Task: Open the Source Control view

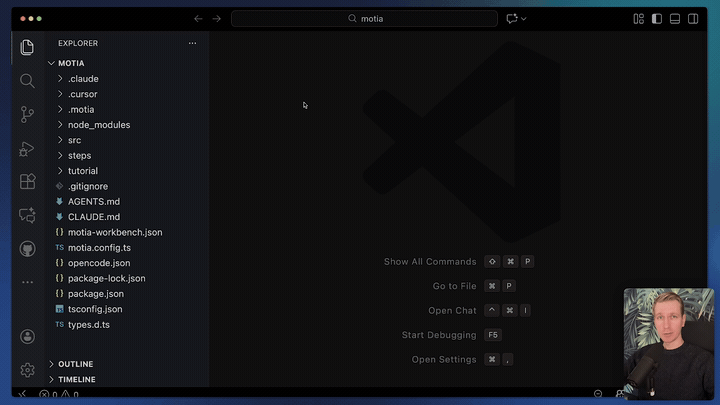Action: 27,115
